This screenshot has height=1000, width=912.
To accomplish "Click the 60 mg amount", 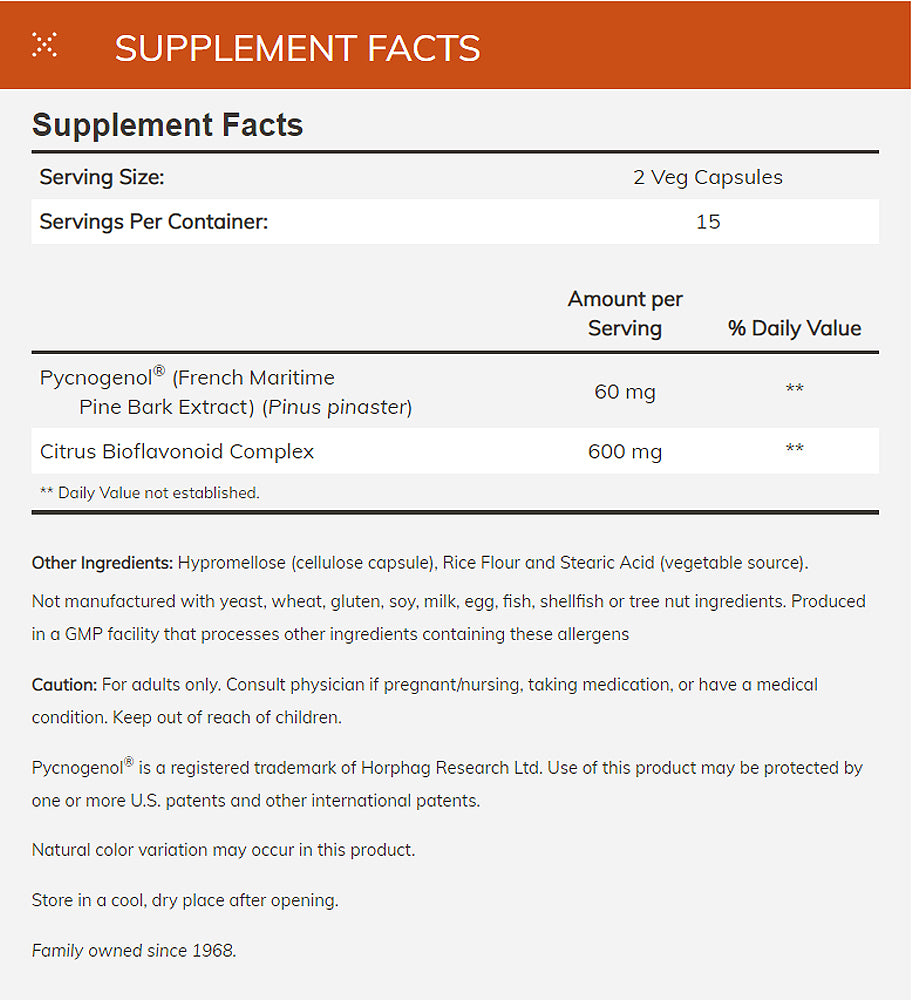I will point(625,392).
